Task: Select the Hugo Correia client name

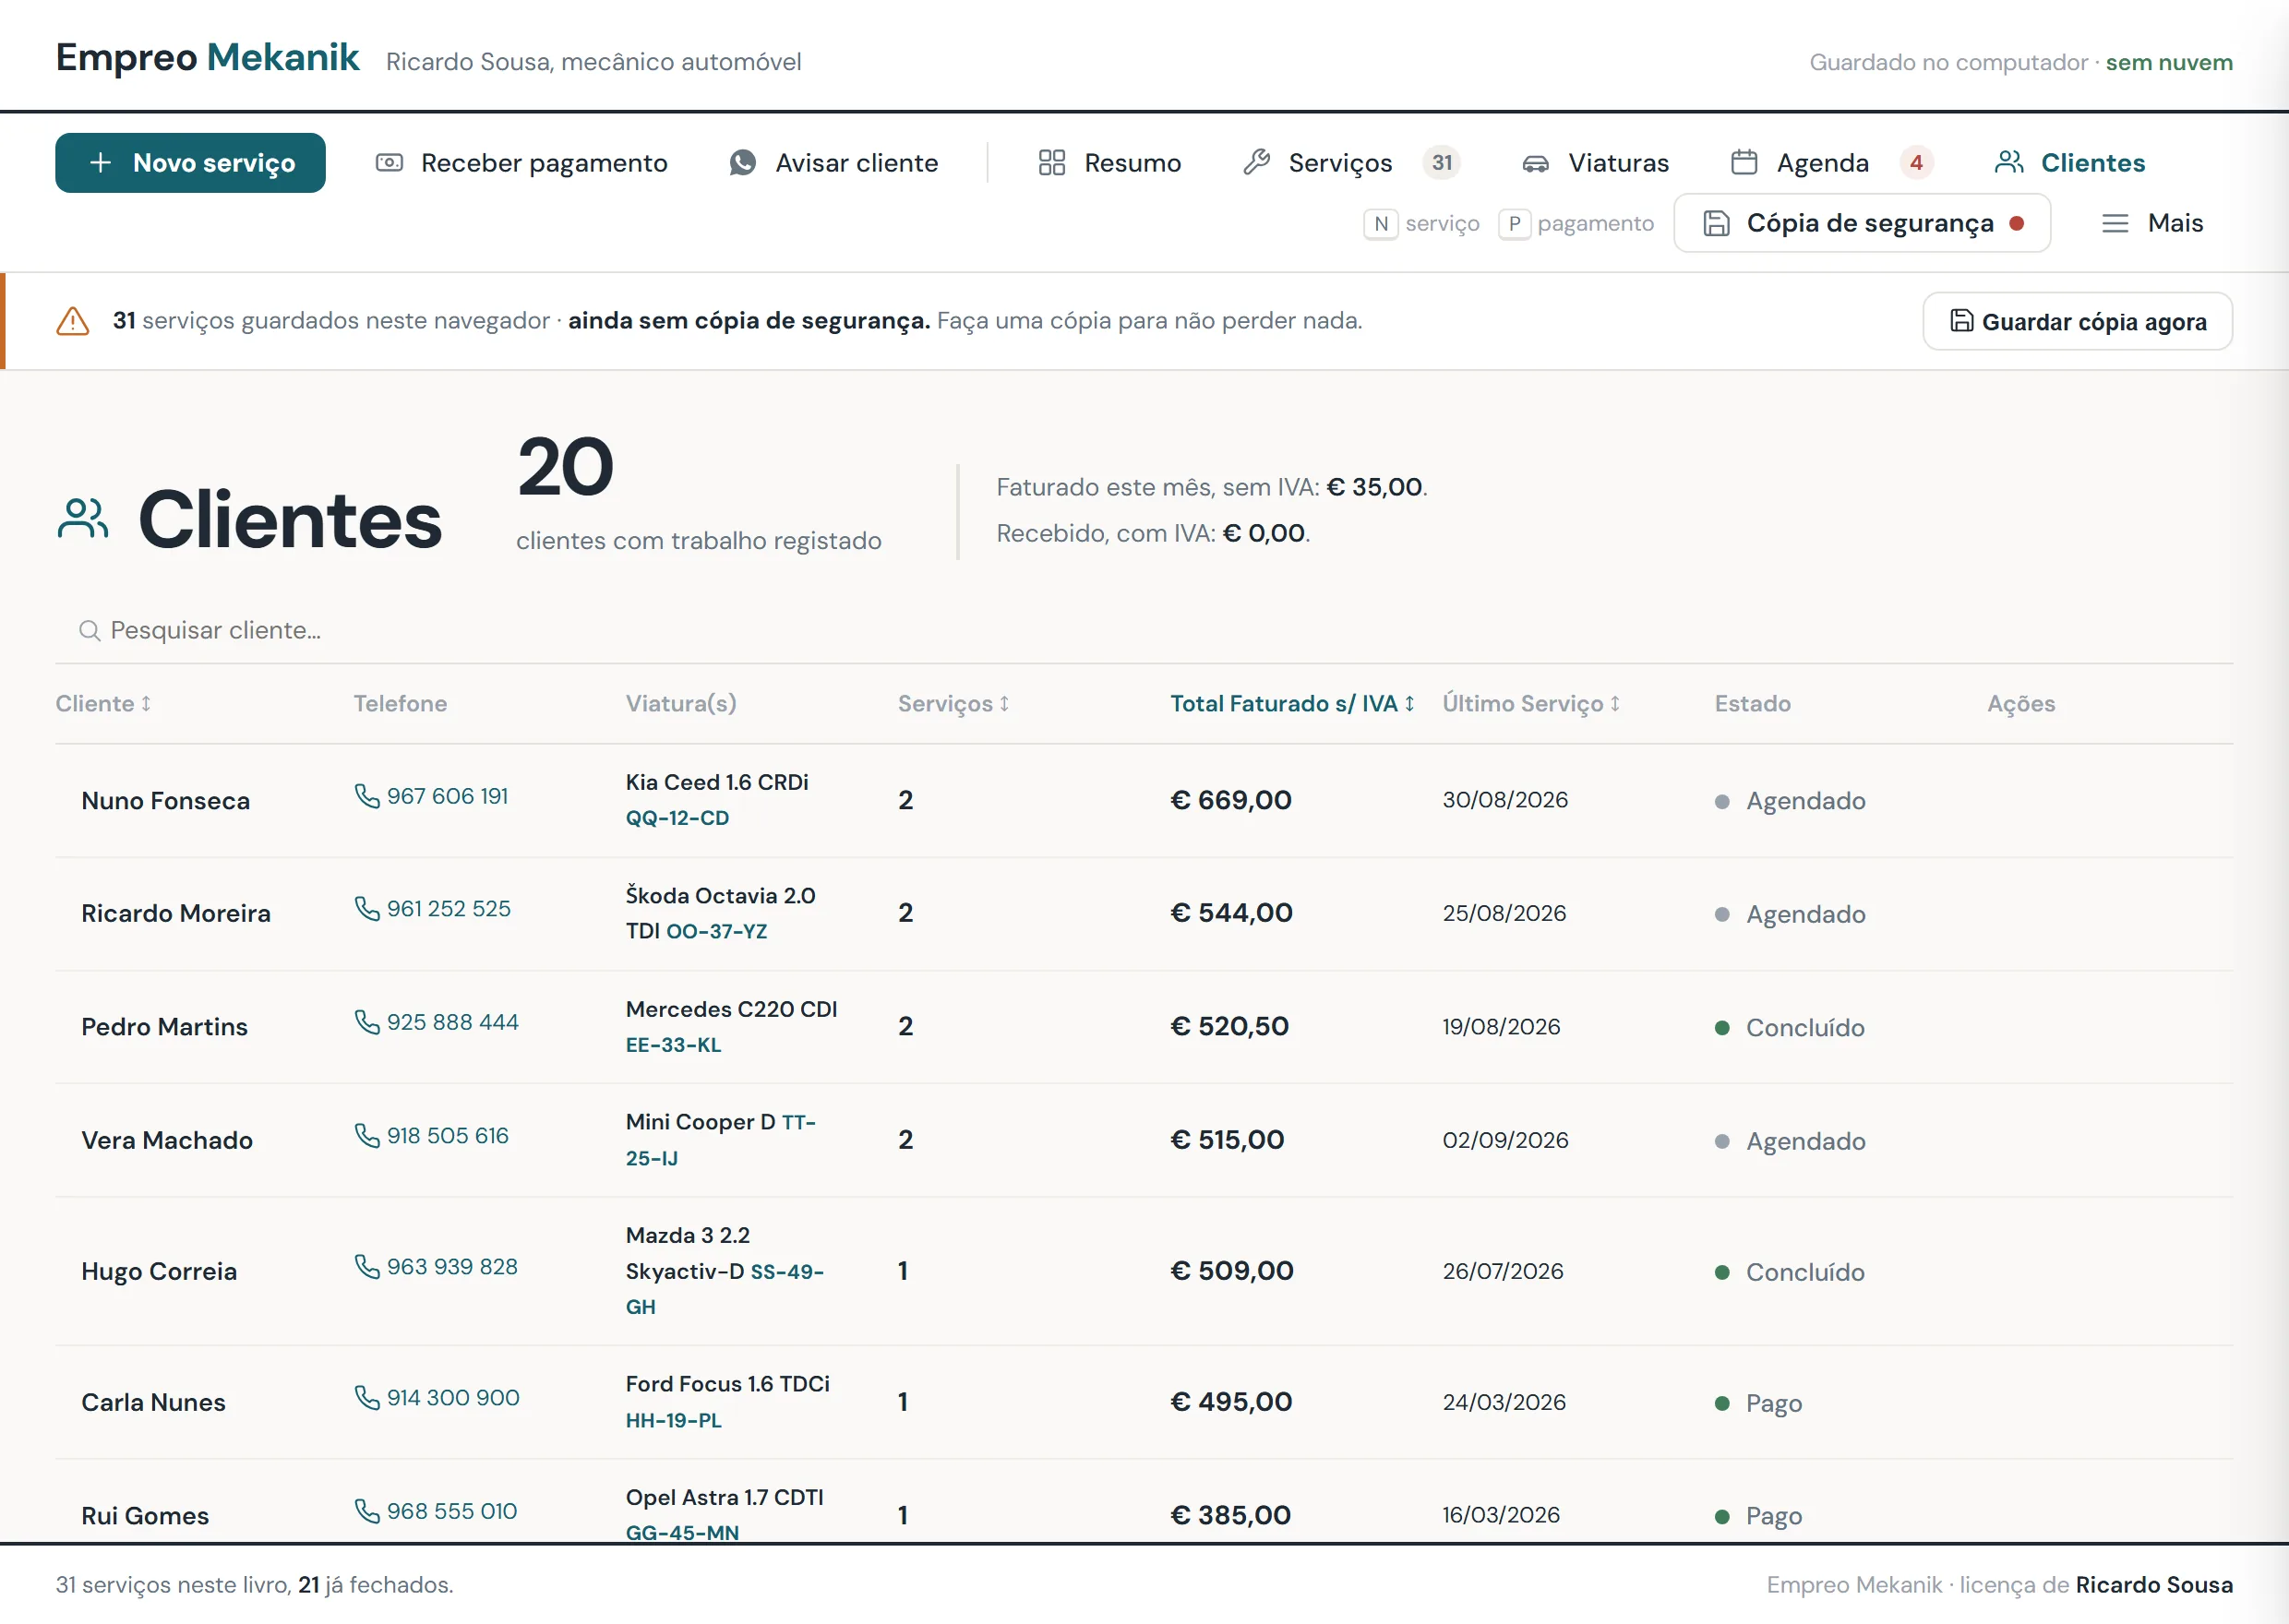Action: tap(160, 1272)
